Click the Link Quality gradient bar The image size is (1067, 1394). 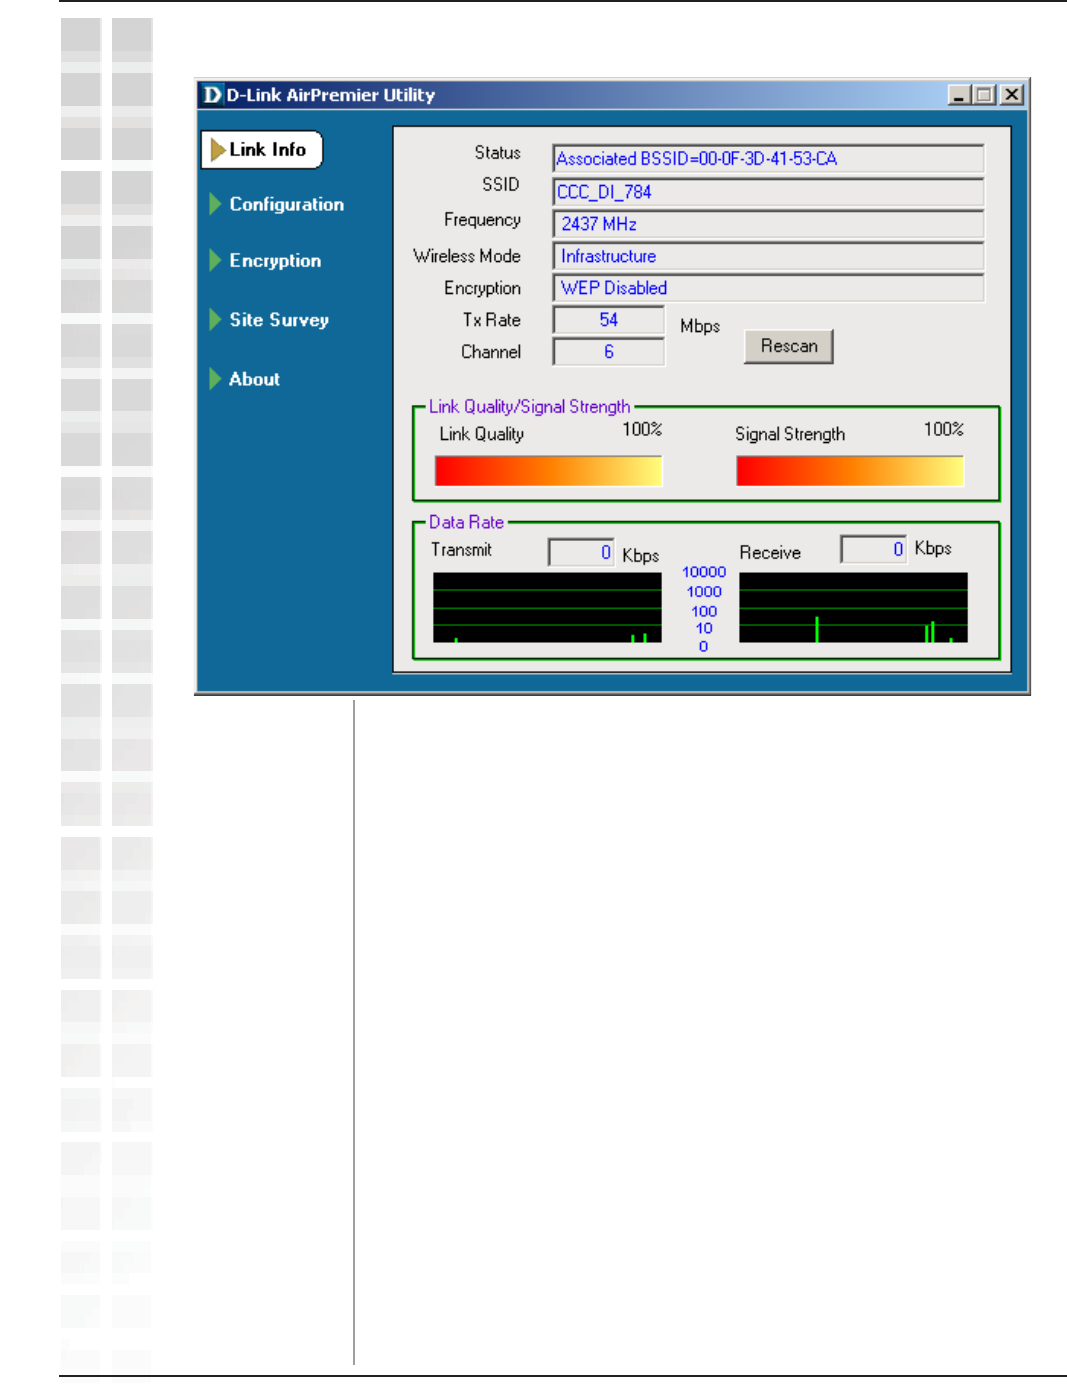click(x=548, y=471)
